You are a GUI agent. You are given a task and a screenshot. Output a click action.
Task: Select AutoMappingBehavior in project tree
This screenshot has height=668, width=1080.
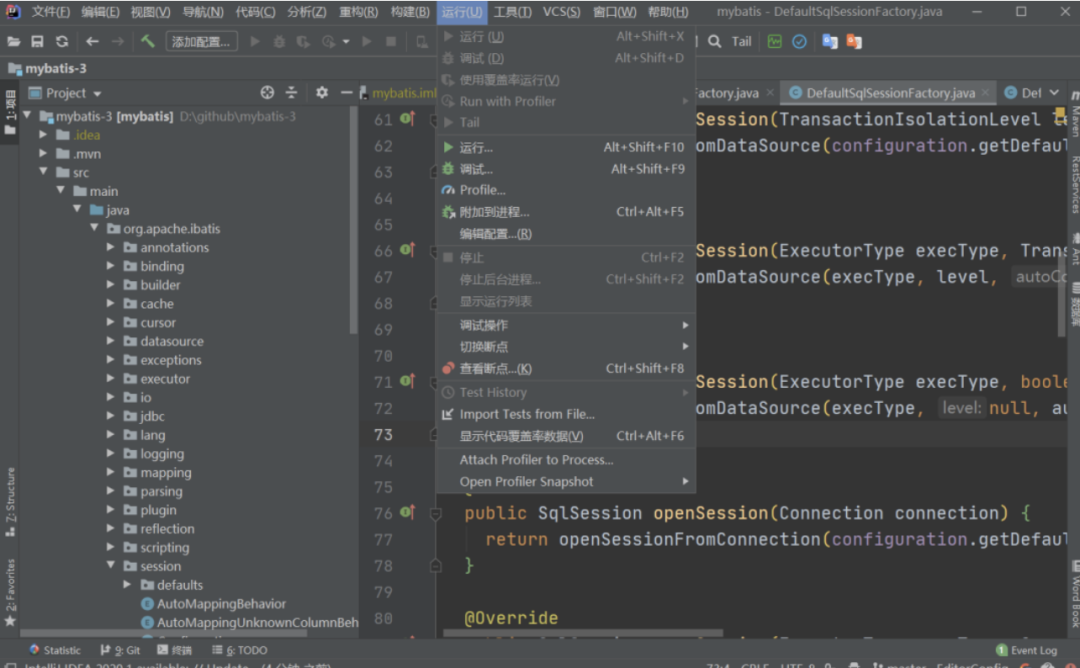tap(221, 603)
